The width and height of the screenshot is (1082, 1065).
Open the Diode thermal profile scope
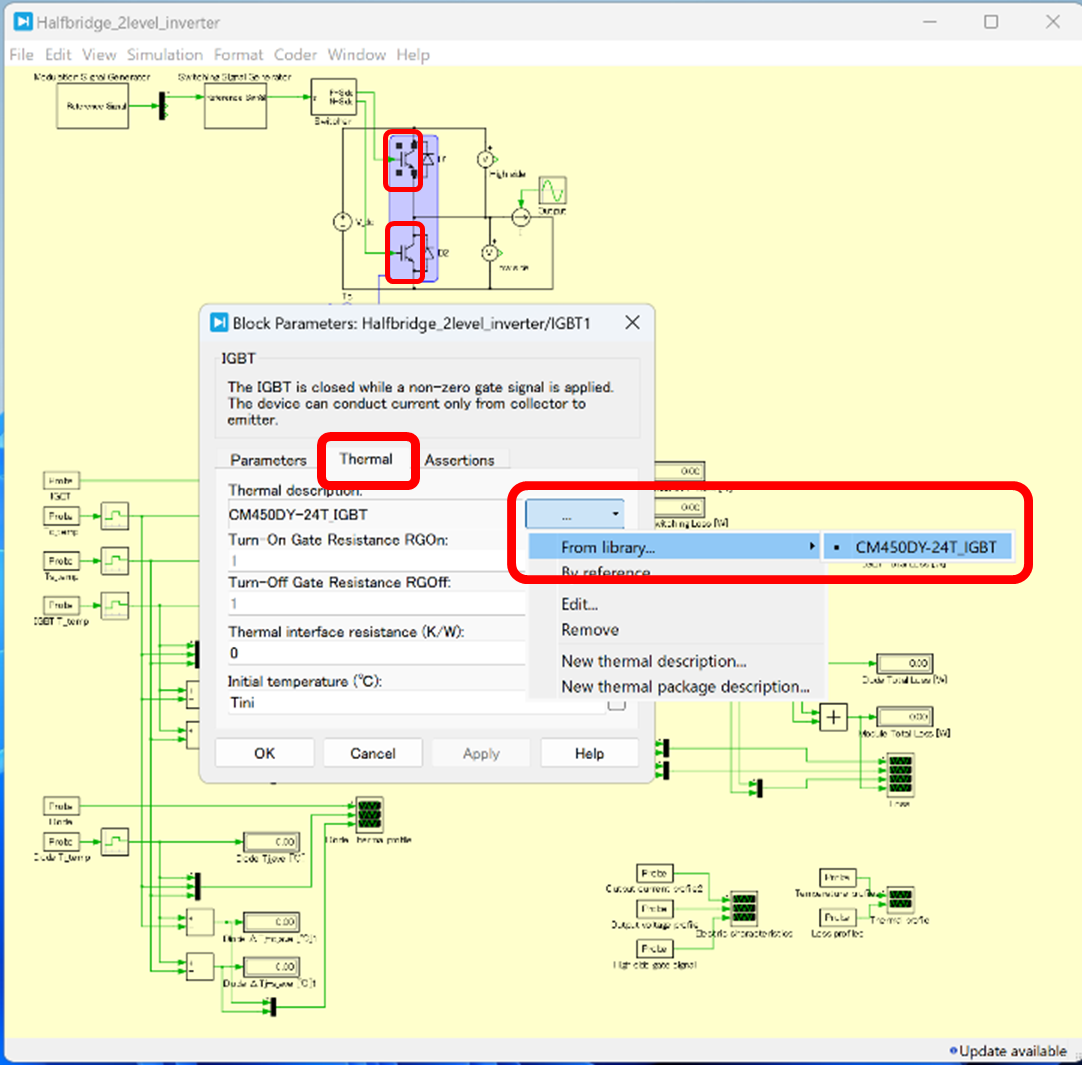(369, 815)
